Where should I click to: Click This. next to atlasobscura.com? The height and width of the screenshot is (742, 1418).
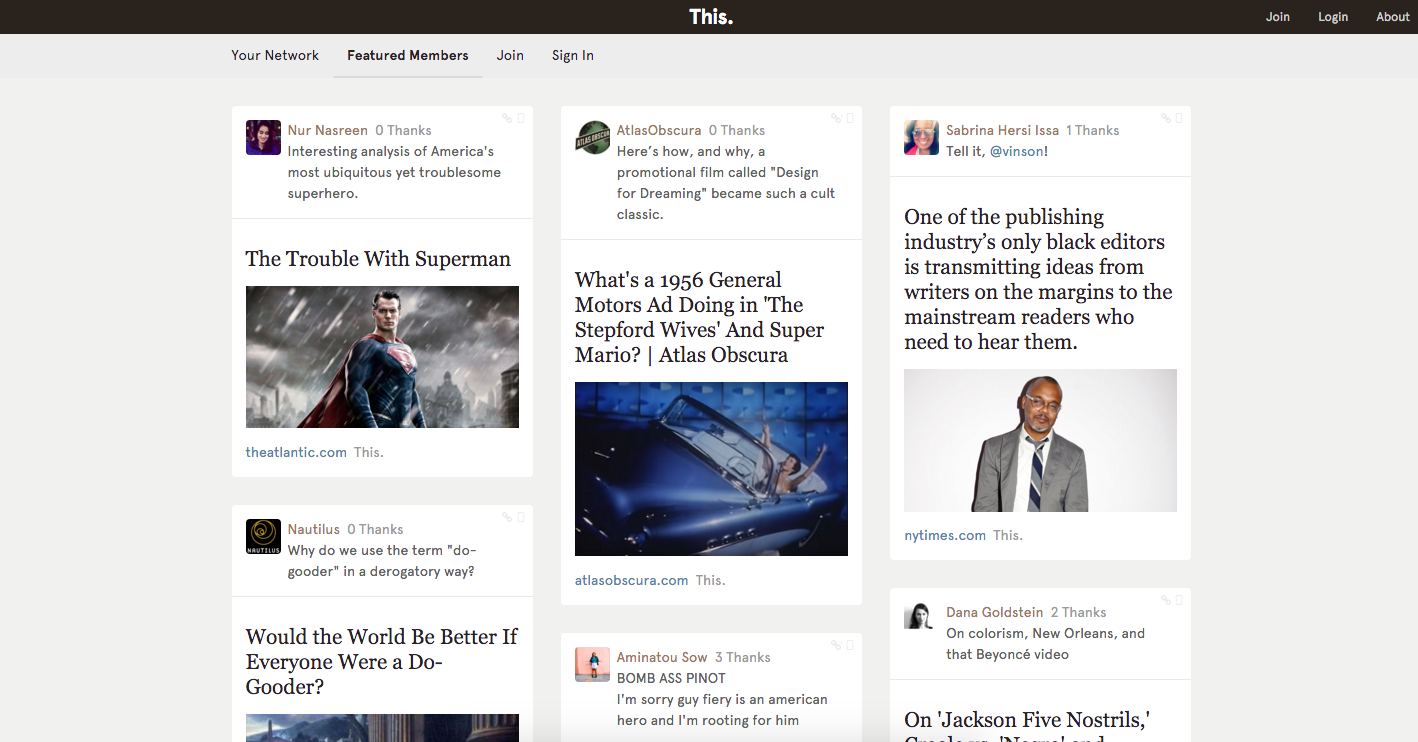710,581
